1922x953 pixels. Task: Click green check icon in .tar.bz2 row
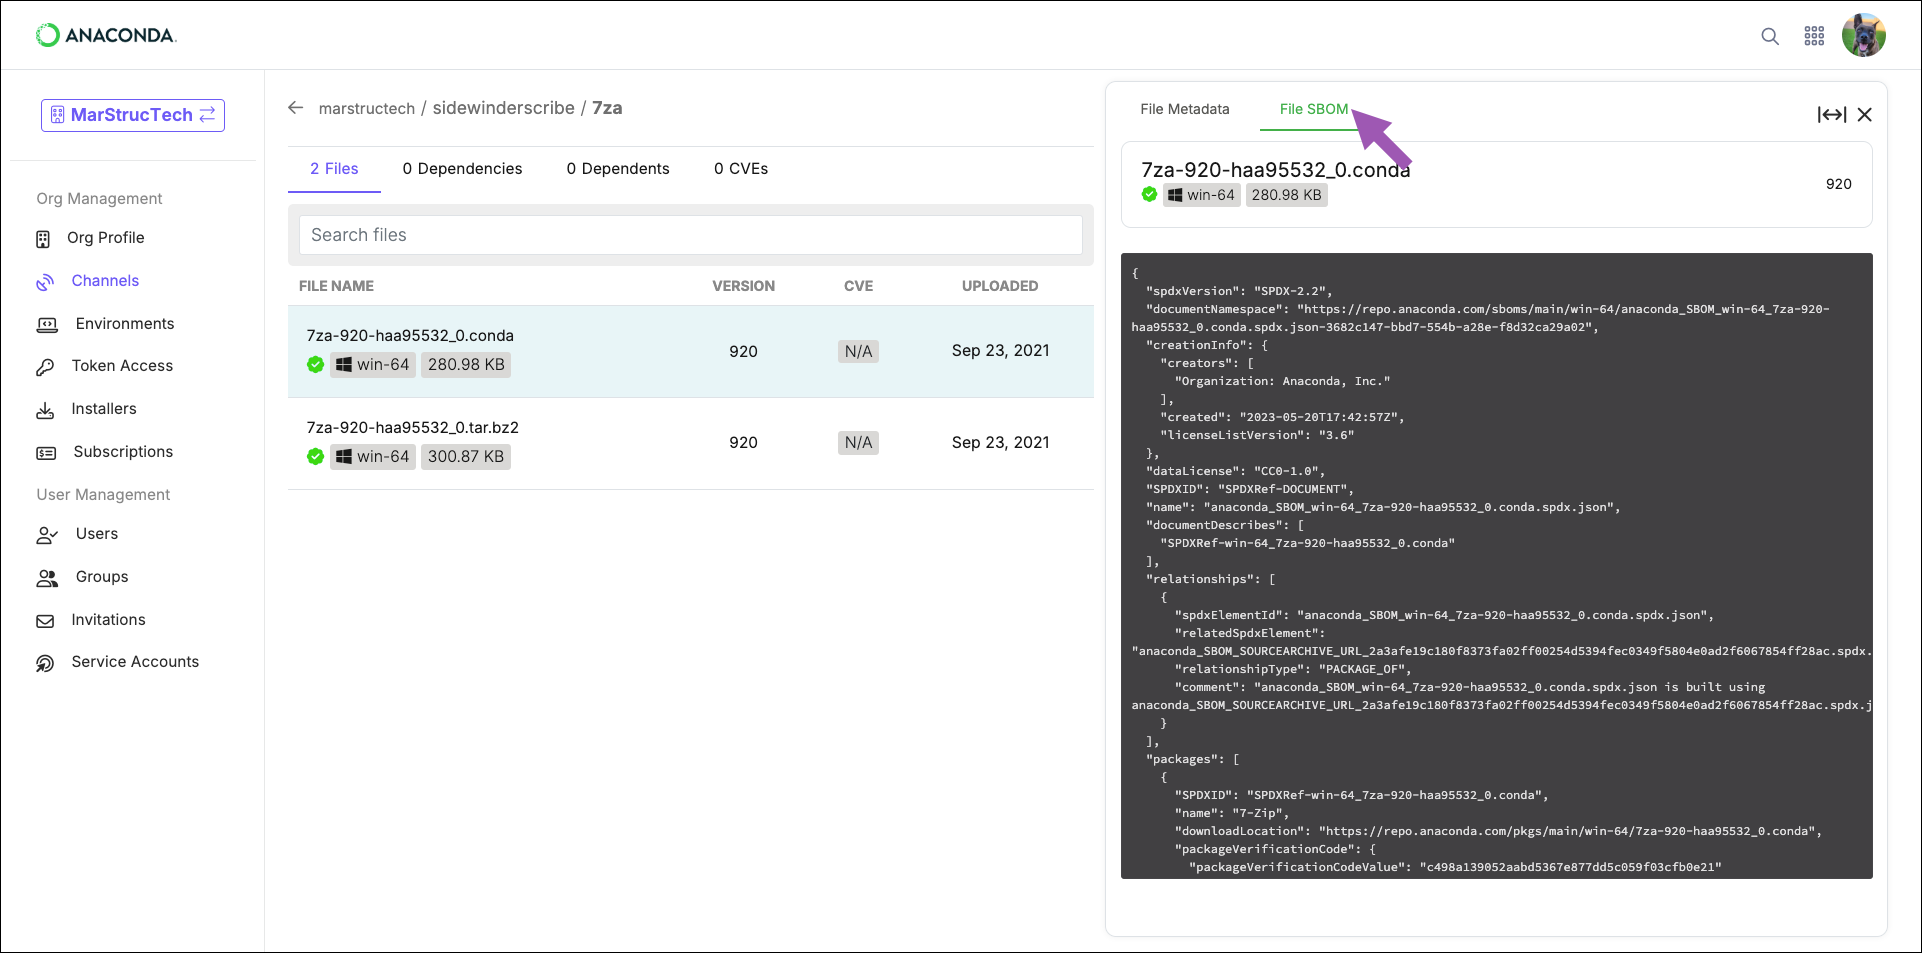[x=315, y=457]
